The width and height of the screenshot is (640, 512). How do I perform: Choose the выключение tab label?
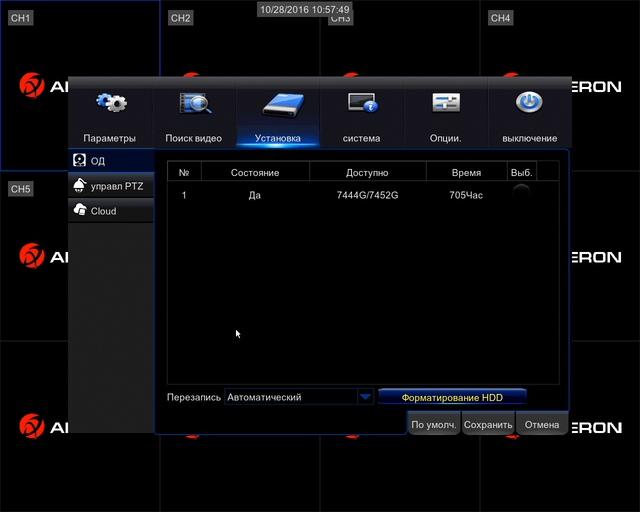pyautogui.click(x=529, y=138)
